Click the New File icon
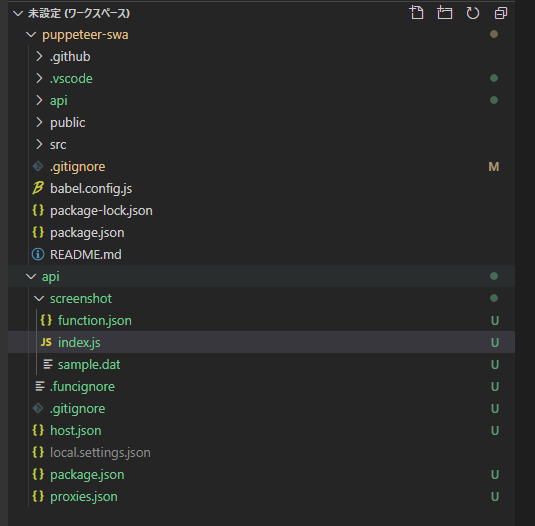The image size is (535, 526). [416, 13]
